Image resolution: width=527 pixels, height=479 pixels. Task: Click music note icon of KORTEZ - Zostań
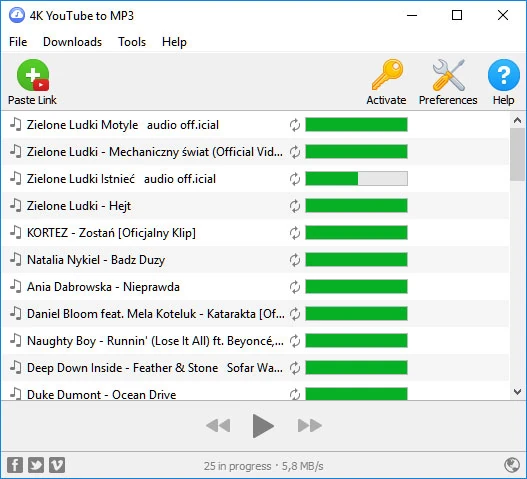[15, 232]
